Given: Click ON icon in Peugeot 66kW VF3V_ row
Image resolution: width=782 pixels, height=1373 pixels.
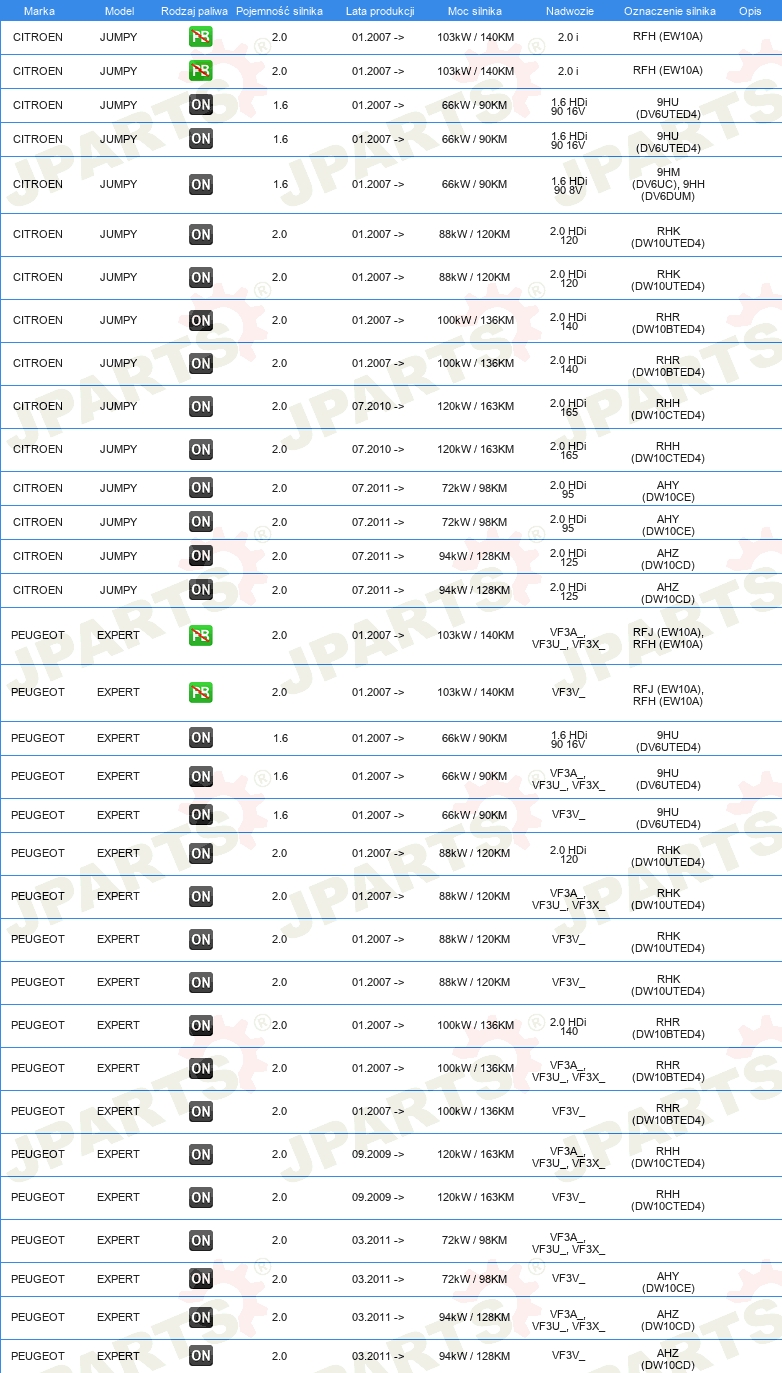Looking at the screenshot, I should 201,815.
